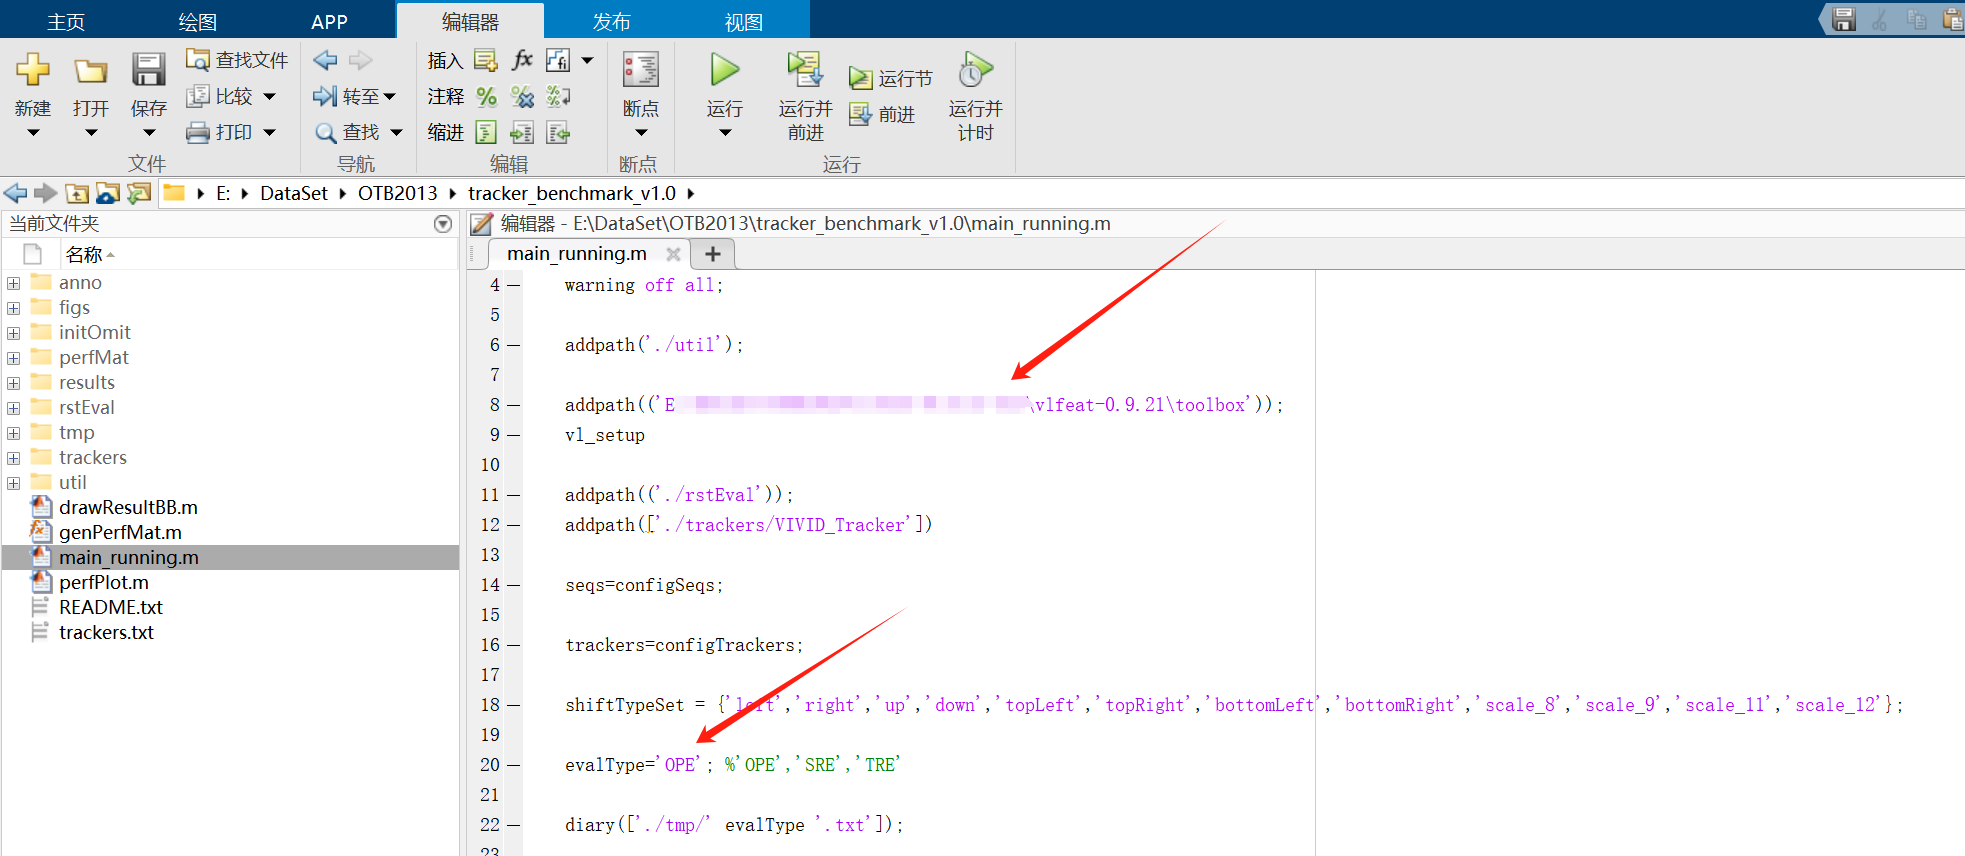Click tracker_benchmark_v1.0 in the address path
1965x856 pixels.
572,193
